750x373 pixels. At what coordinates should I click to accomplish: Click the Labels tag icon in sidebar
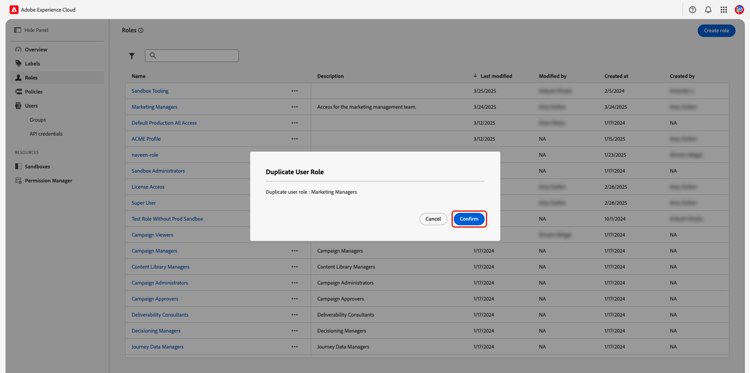pyautogui.click(x=18, y=64)
